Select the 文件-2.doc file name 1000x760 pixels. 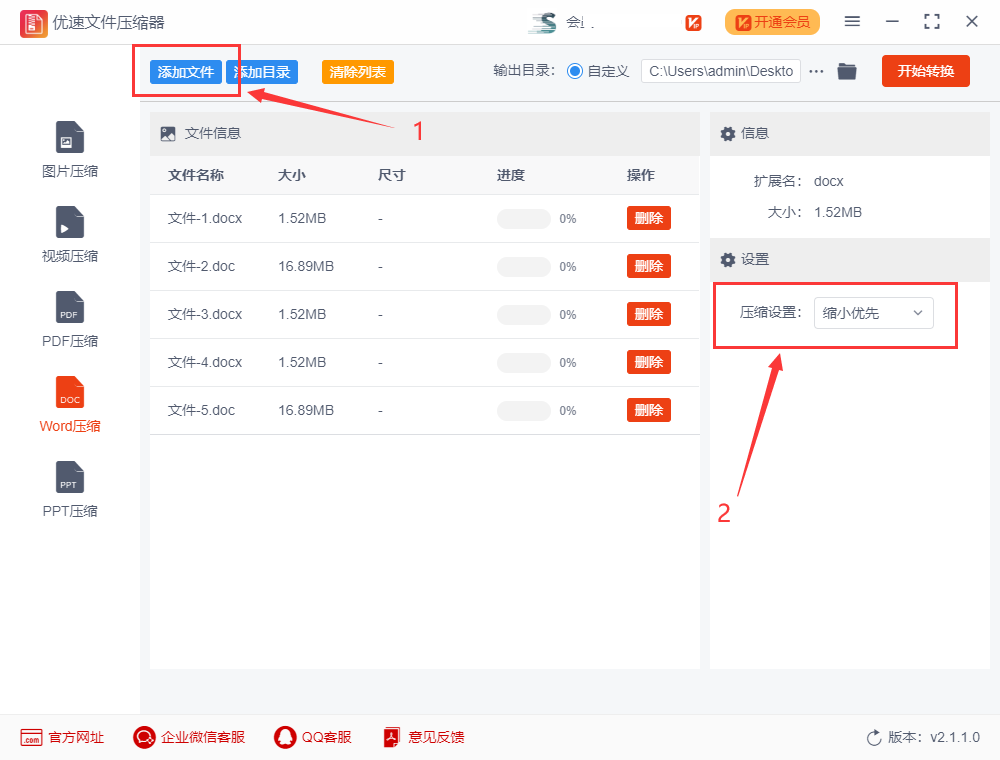point(201,267)
